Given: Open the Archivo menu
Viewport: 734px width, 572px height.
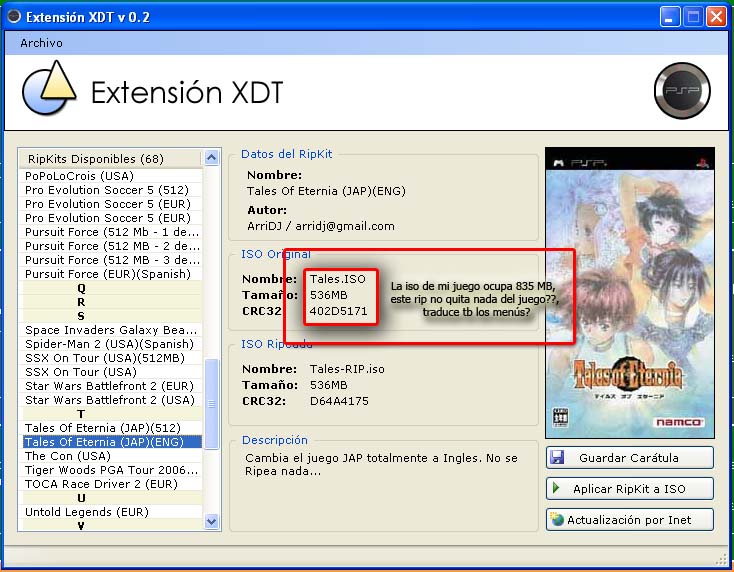Looking at the screenshot, I should (x=41, y=43).
